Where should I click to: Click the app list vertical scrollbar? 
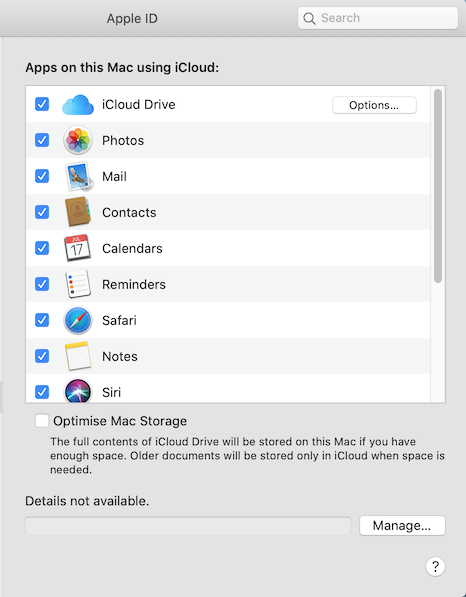pyautogui.click(x=438, y=186)
